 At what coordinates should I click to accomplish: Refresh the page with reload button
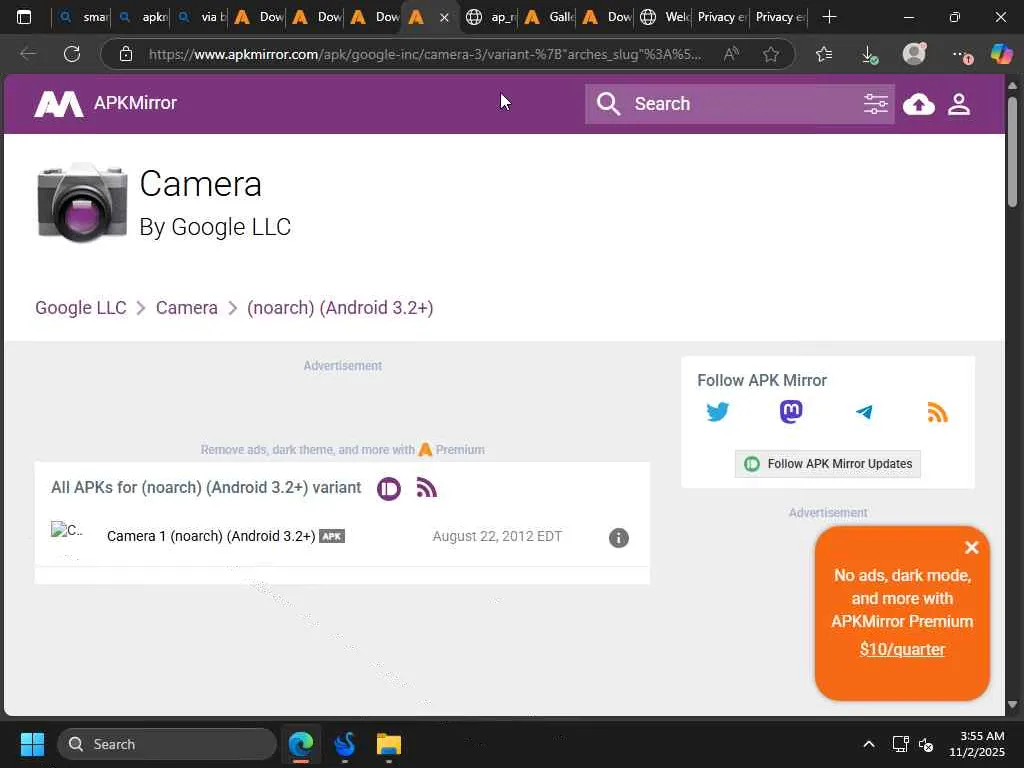click(72, 54)
